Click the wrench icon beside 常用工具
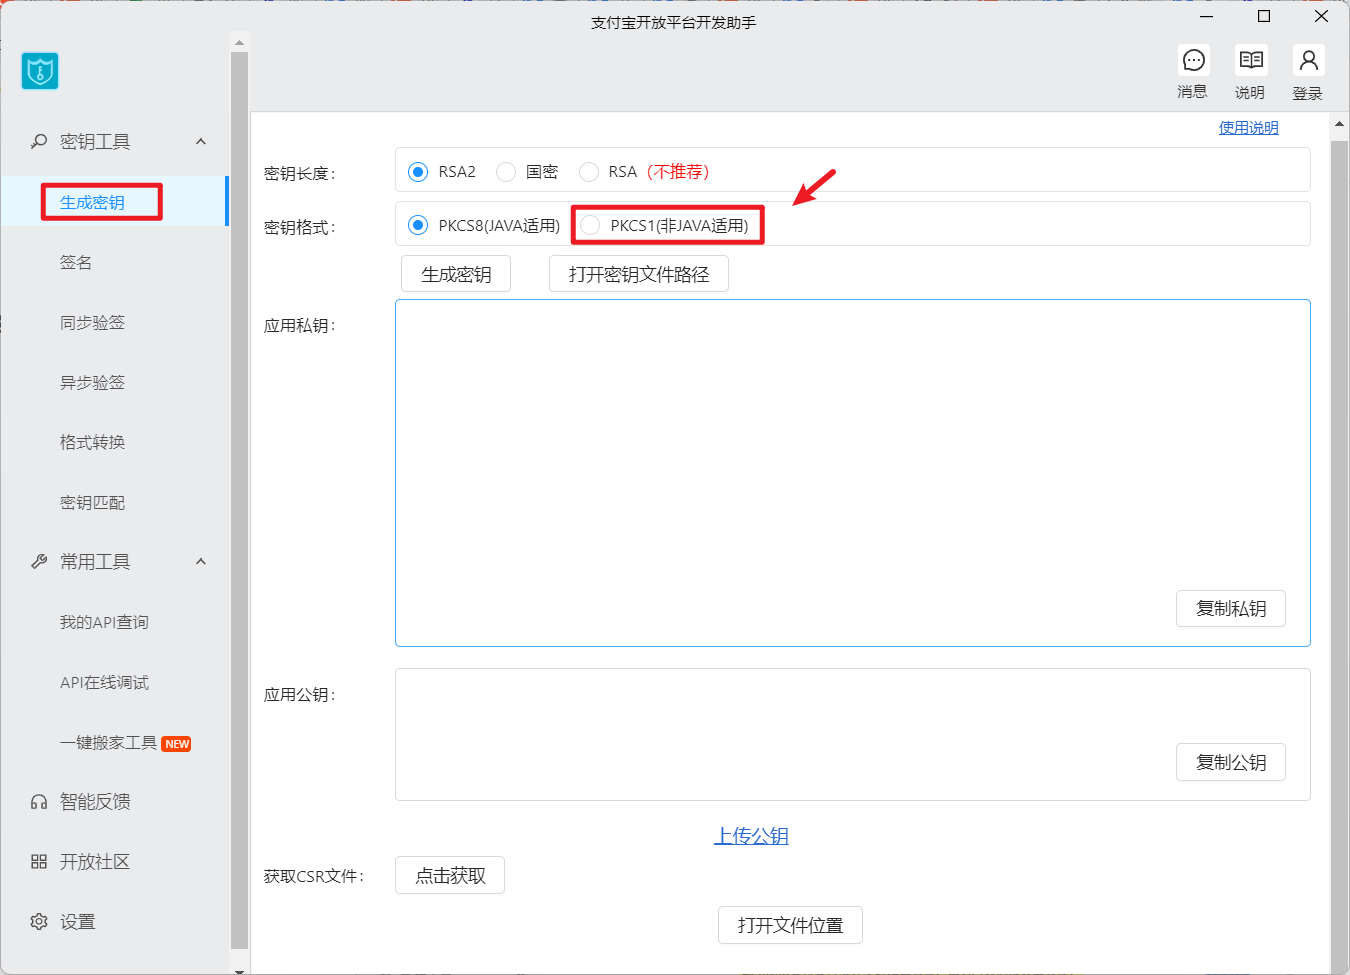 click(x=39, y=561)
